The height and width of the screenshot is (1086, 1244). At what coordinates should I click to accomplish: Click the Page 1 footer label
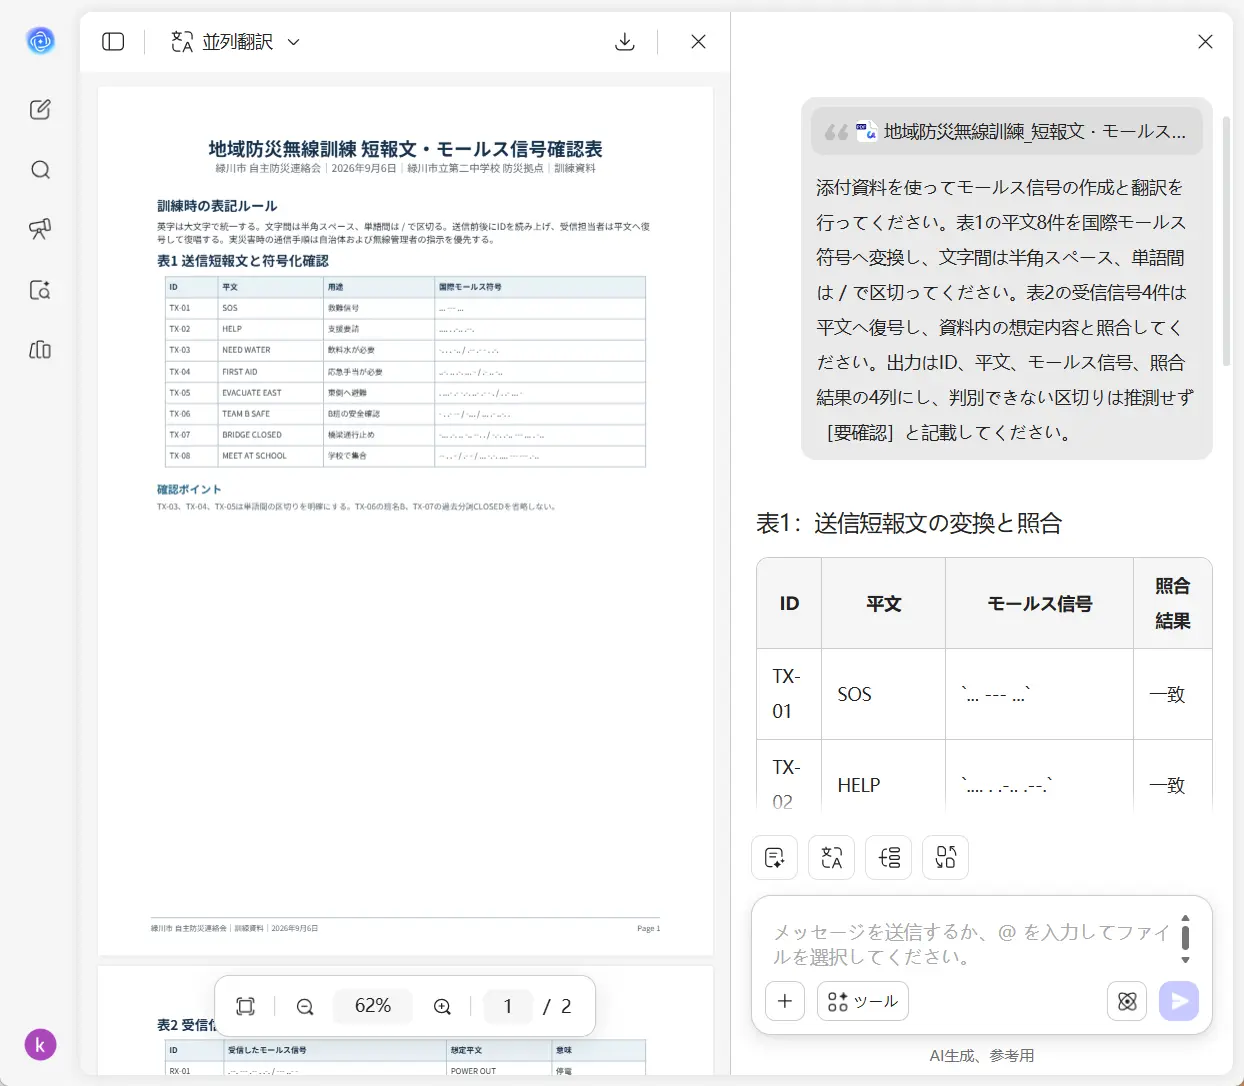tap(648, 928)
